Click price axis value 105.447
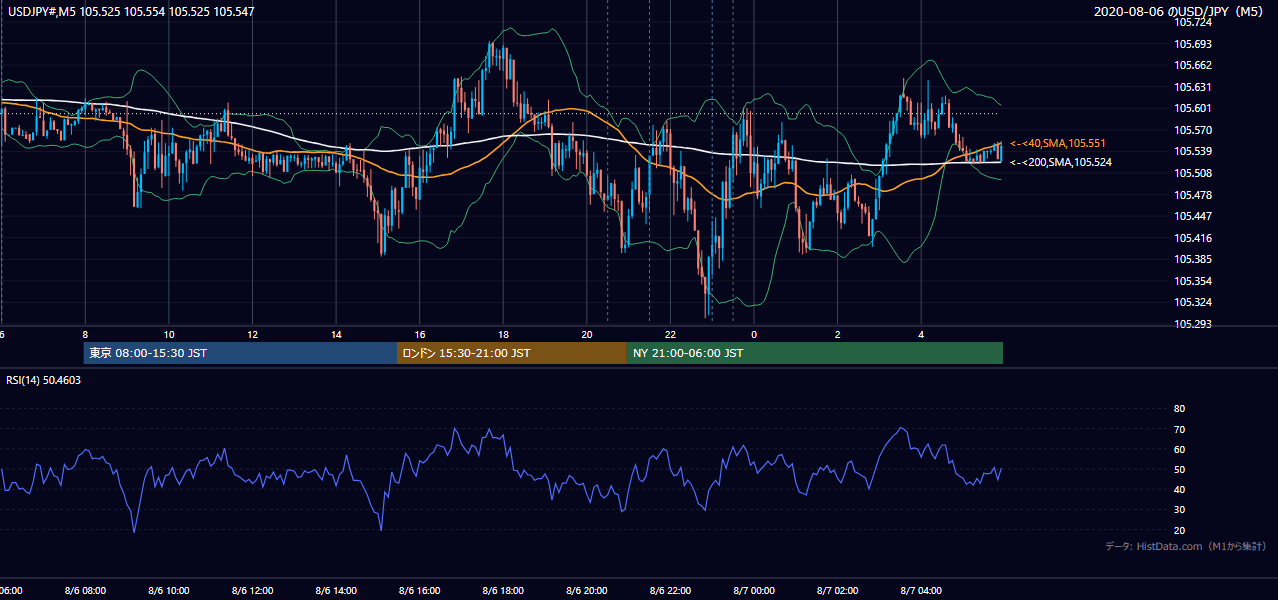 coord(1193,216)
